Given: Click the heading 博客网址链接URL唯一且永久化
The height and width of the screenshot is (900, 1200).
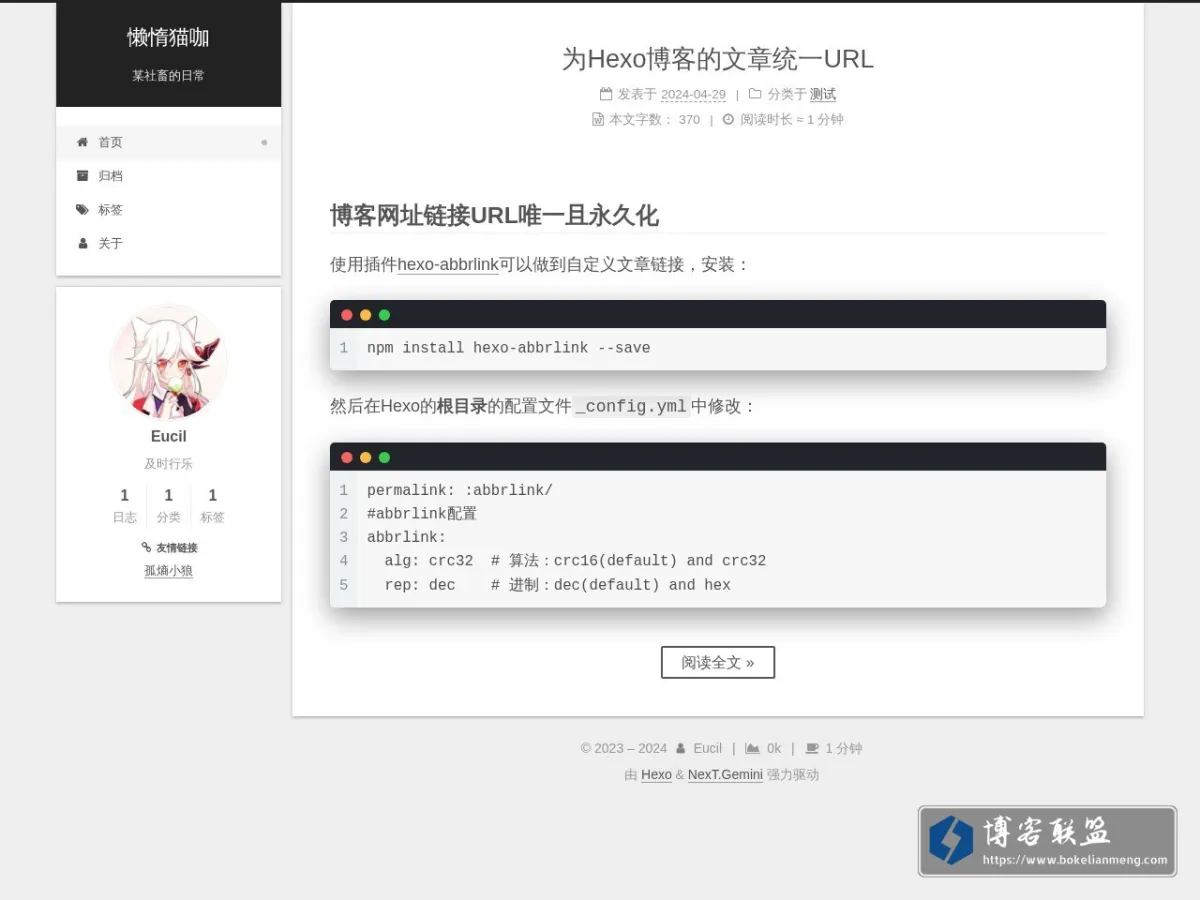Looking at the screenshot, I should (494, 216).
